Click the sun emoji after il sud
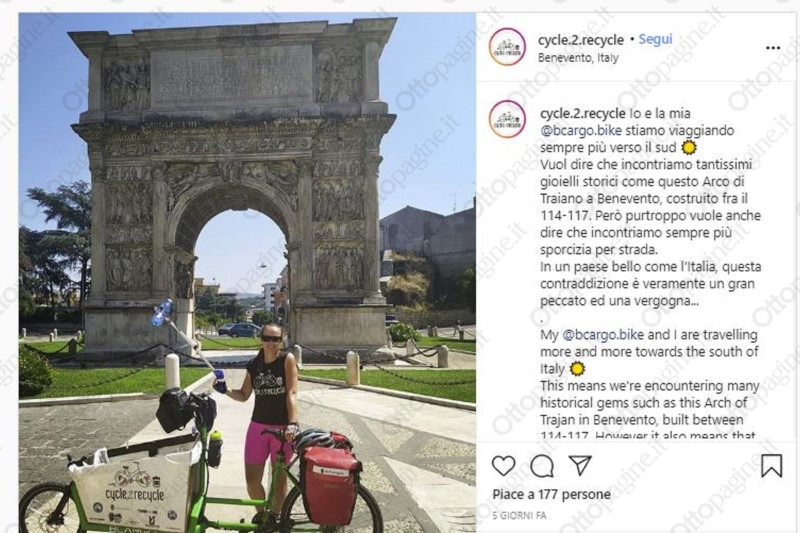 click(x=689, y=148)
